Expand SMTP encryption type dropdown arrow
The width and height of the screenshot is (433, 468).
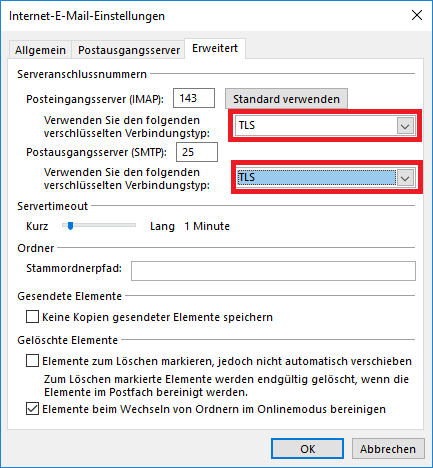(405, 178)
